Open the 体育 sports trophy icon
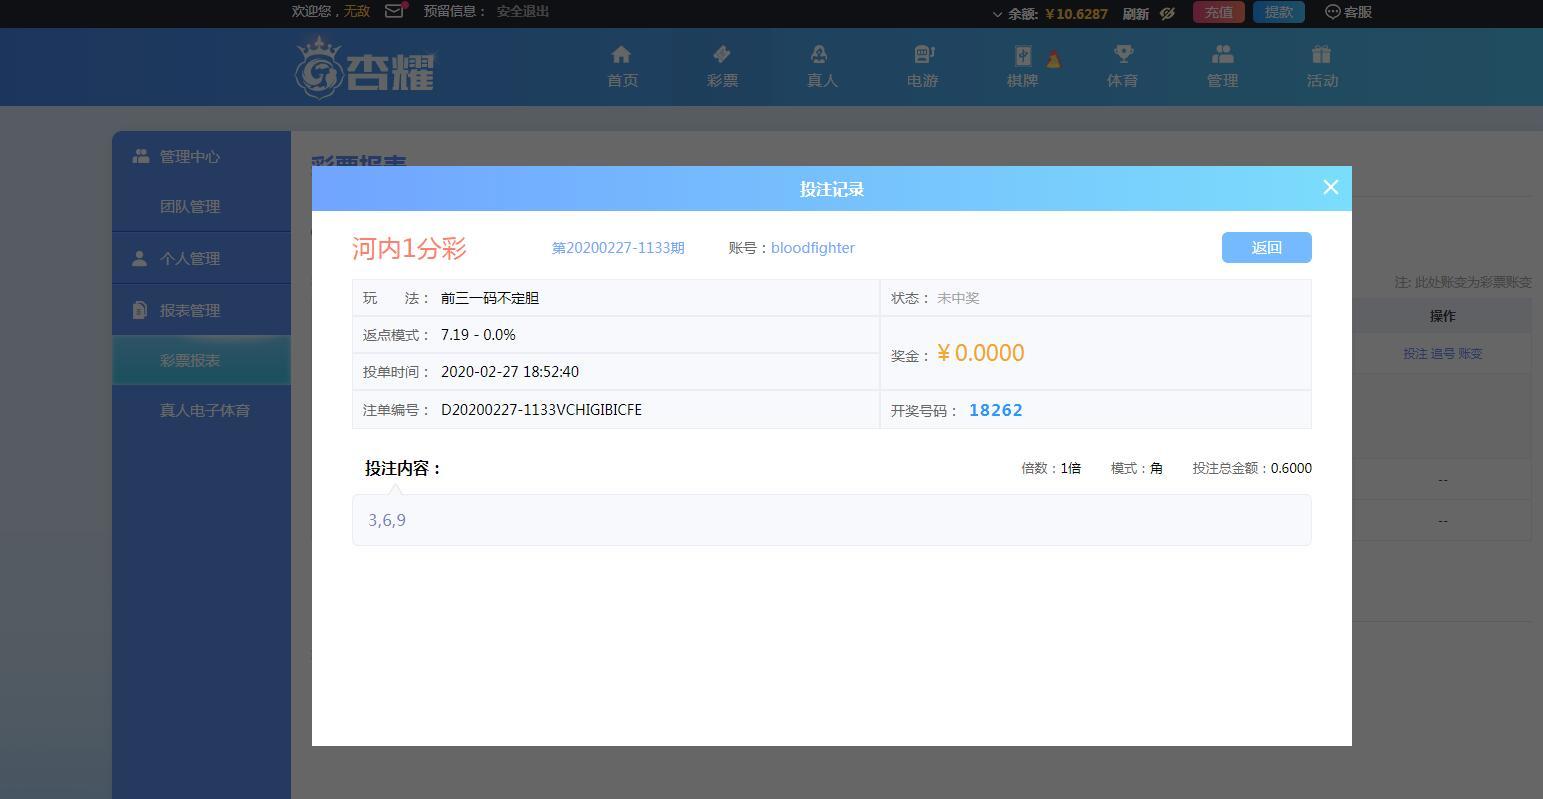The image size is (1543, 799). (1122, 55)
